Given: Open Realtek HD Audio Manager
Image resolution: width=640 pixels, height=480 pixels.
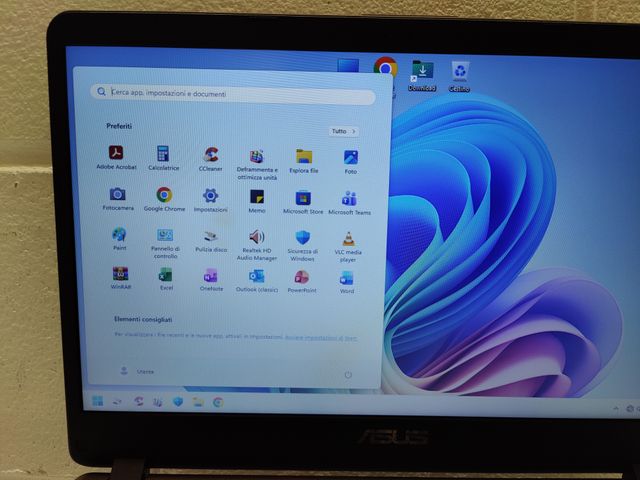Looking at the screenshot, I should pyautogui.click(x=257, y=245).
